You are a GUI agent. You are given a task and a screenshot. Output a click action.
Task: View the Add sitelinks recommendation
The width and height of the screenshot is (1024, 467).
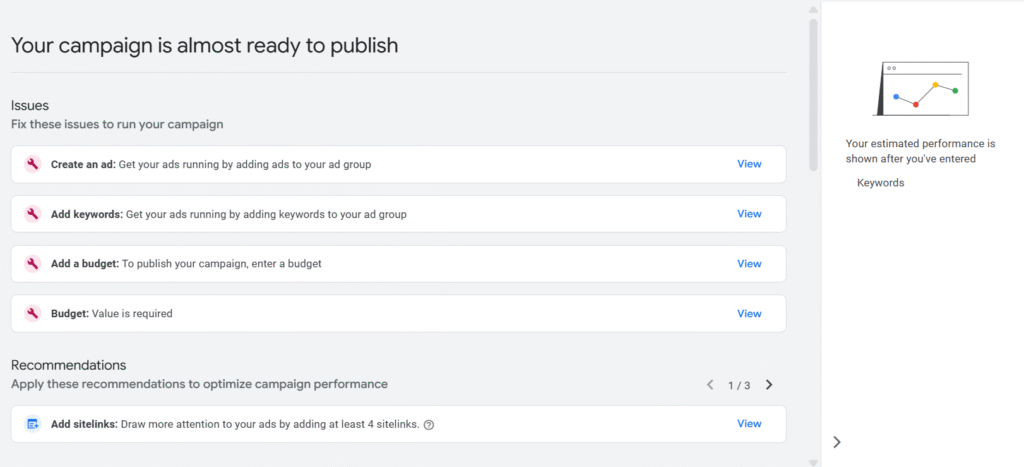pos(749,424)
